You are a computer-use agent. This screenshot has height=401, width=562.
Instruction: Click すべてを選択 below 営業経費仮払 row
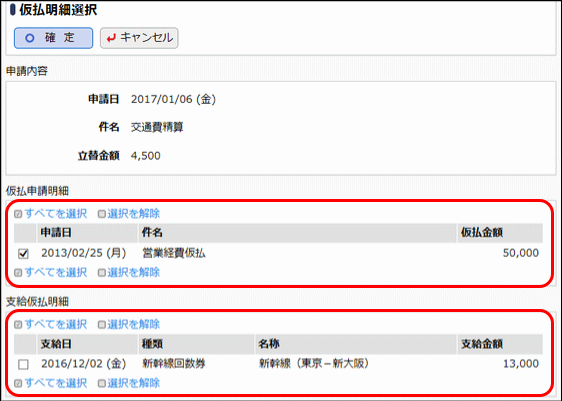(x=56, y=273)
